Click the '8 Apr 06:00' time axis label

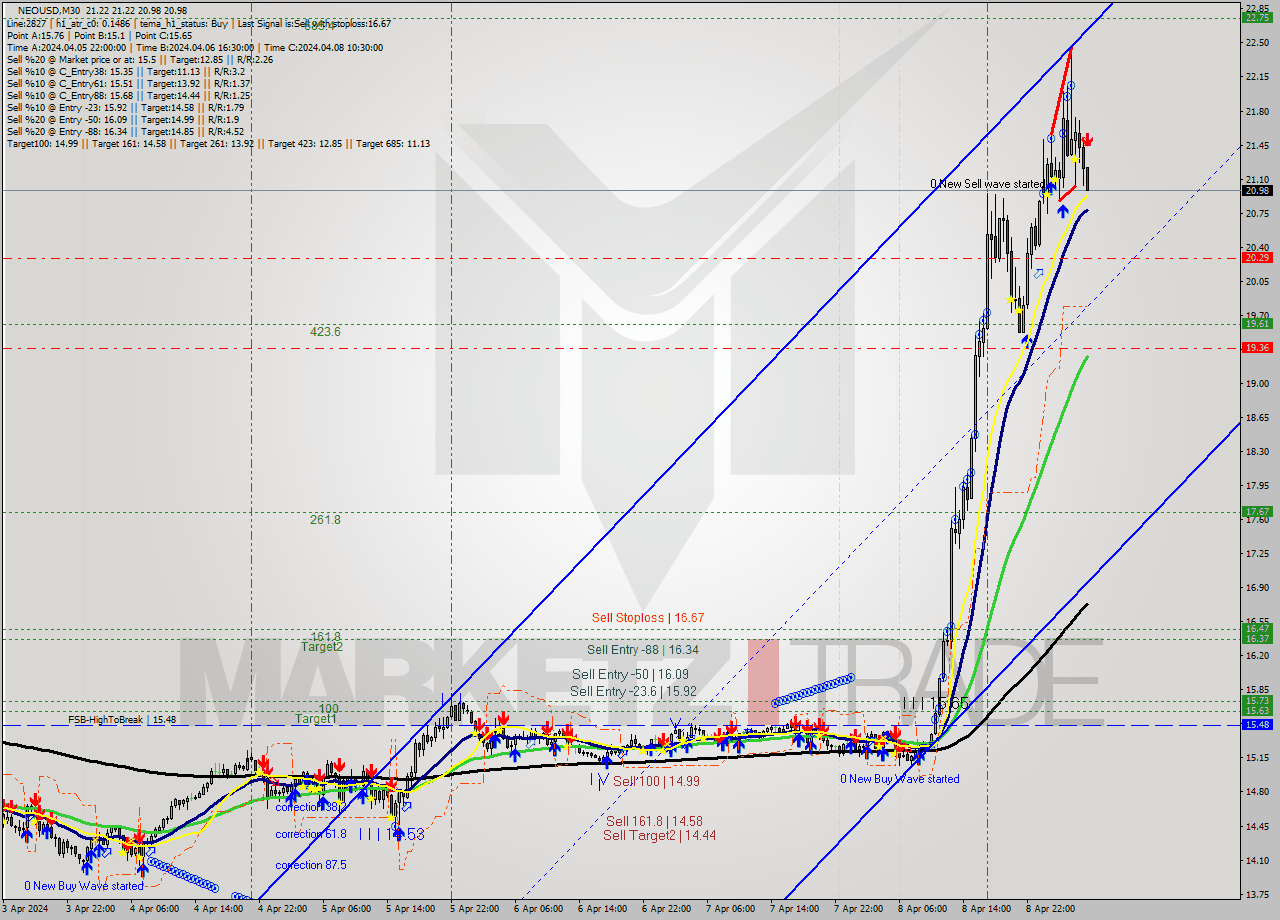[x=923, y=909]
